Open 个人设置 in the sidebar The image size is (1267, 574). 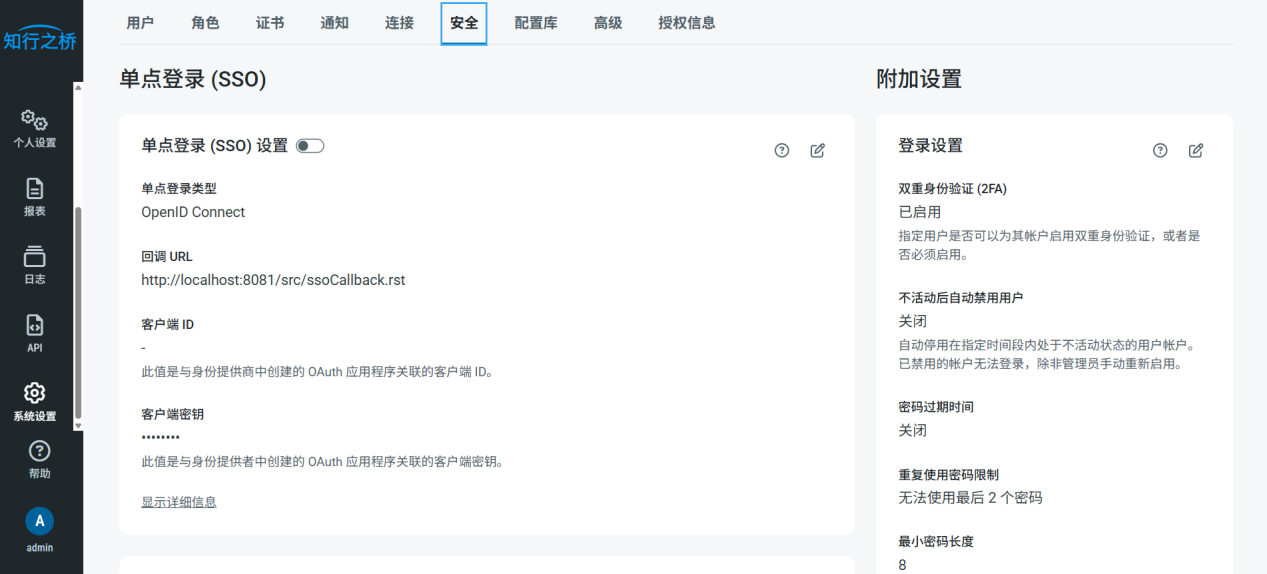tap(34, 129)
